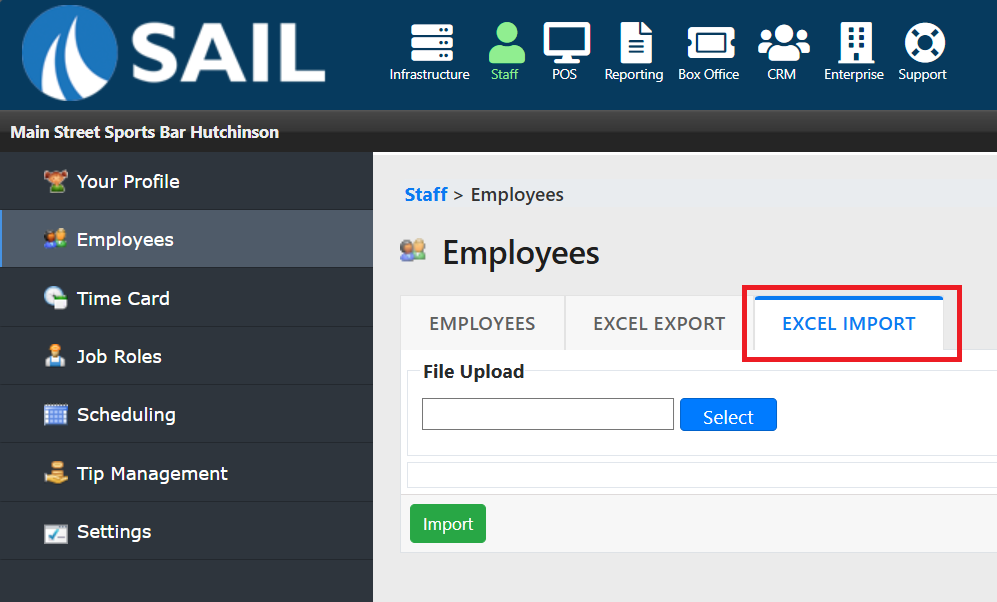Image resolution: width=997 pixels, height=602 pixels.
Task: Select the Box Office ticket icon
Action: 709,44
